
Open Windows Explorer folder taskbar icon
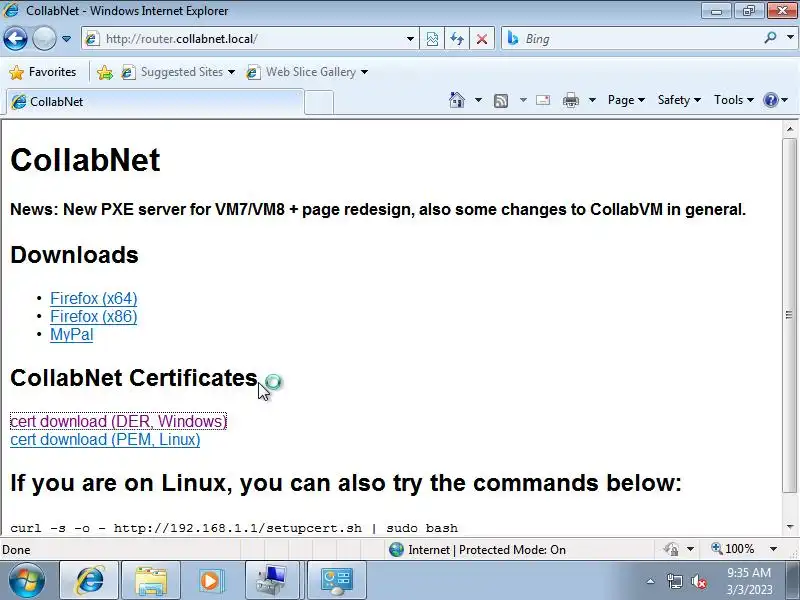[x=151, y=580]
